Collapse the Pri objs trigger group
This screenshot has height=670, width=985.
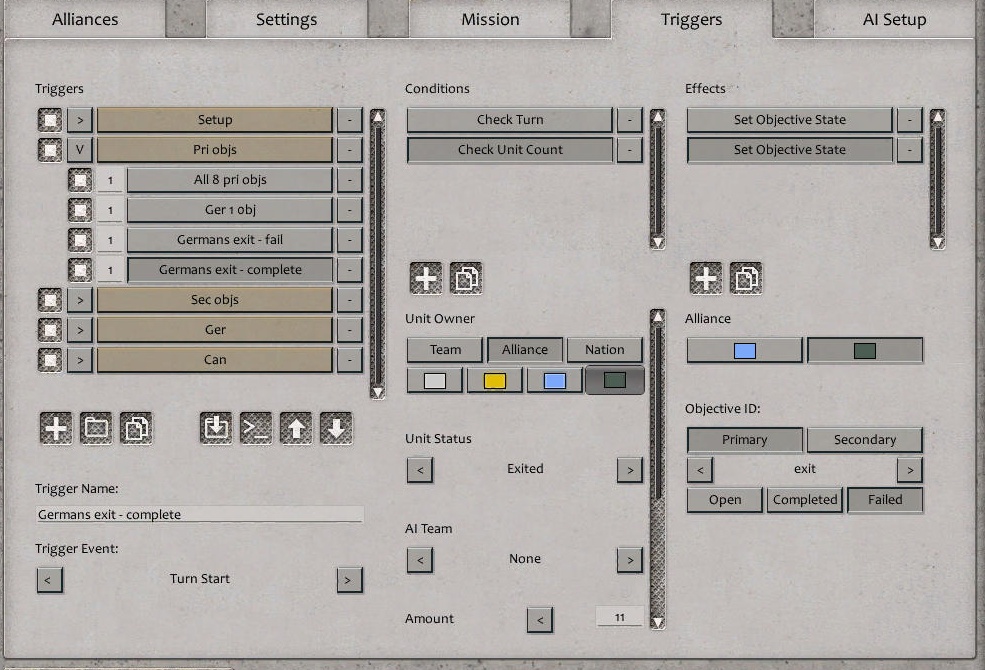pyautogui.click(x=77, y=149)
